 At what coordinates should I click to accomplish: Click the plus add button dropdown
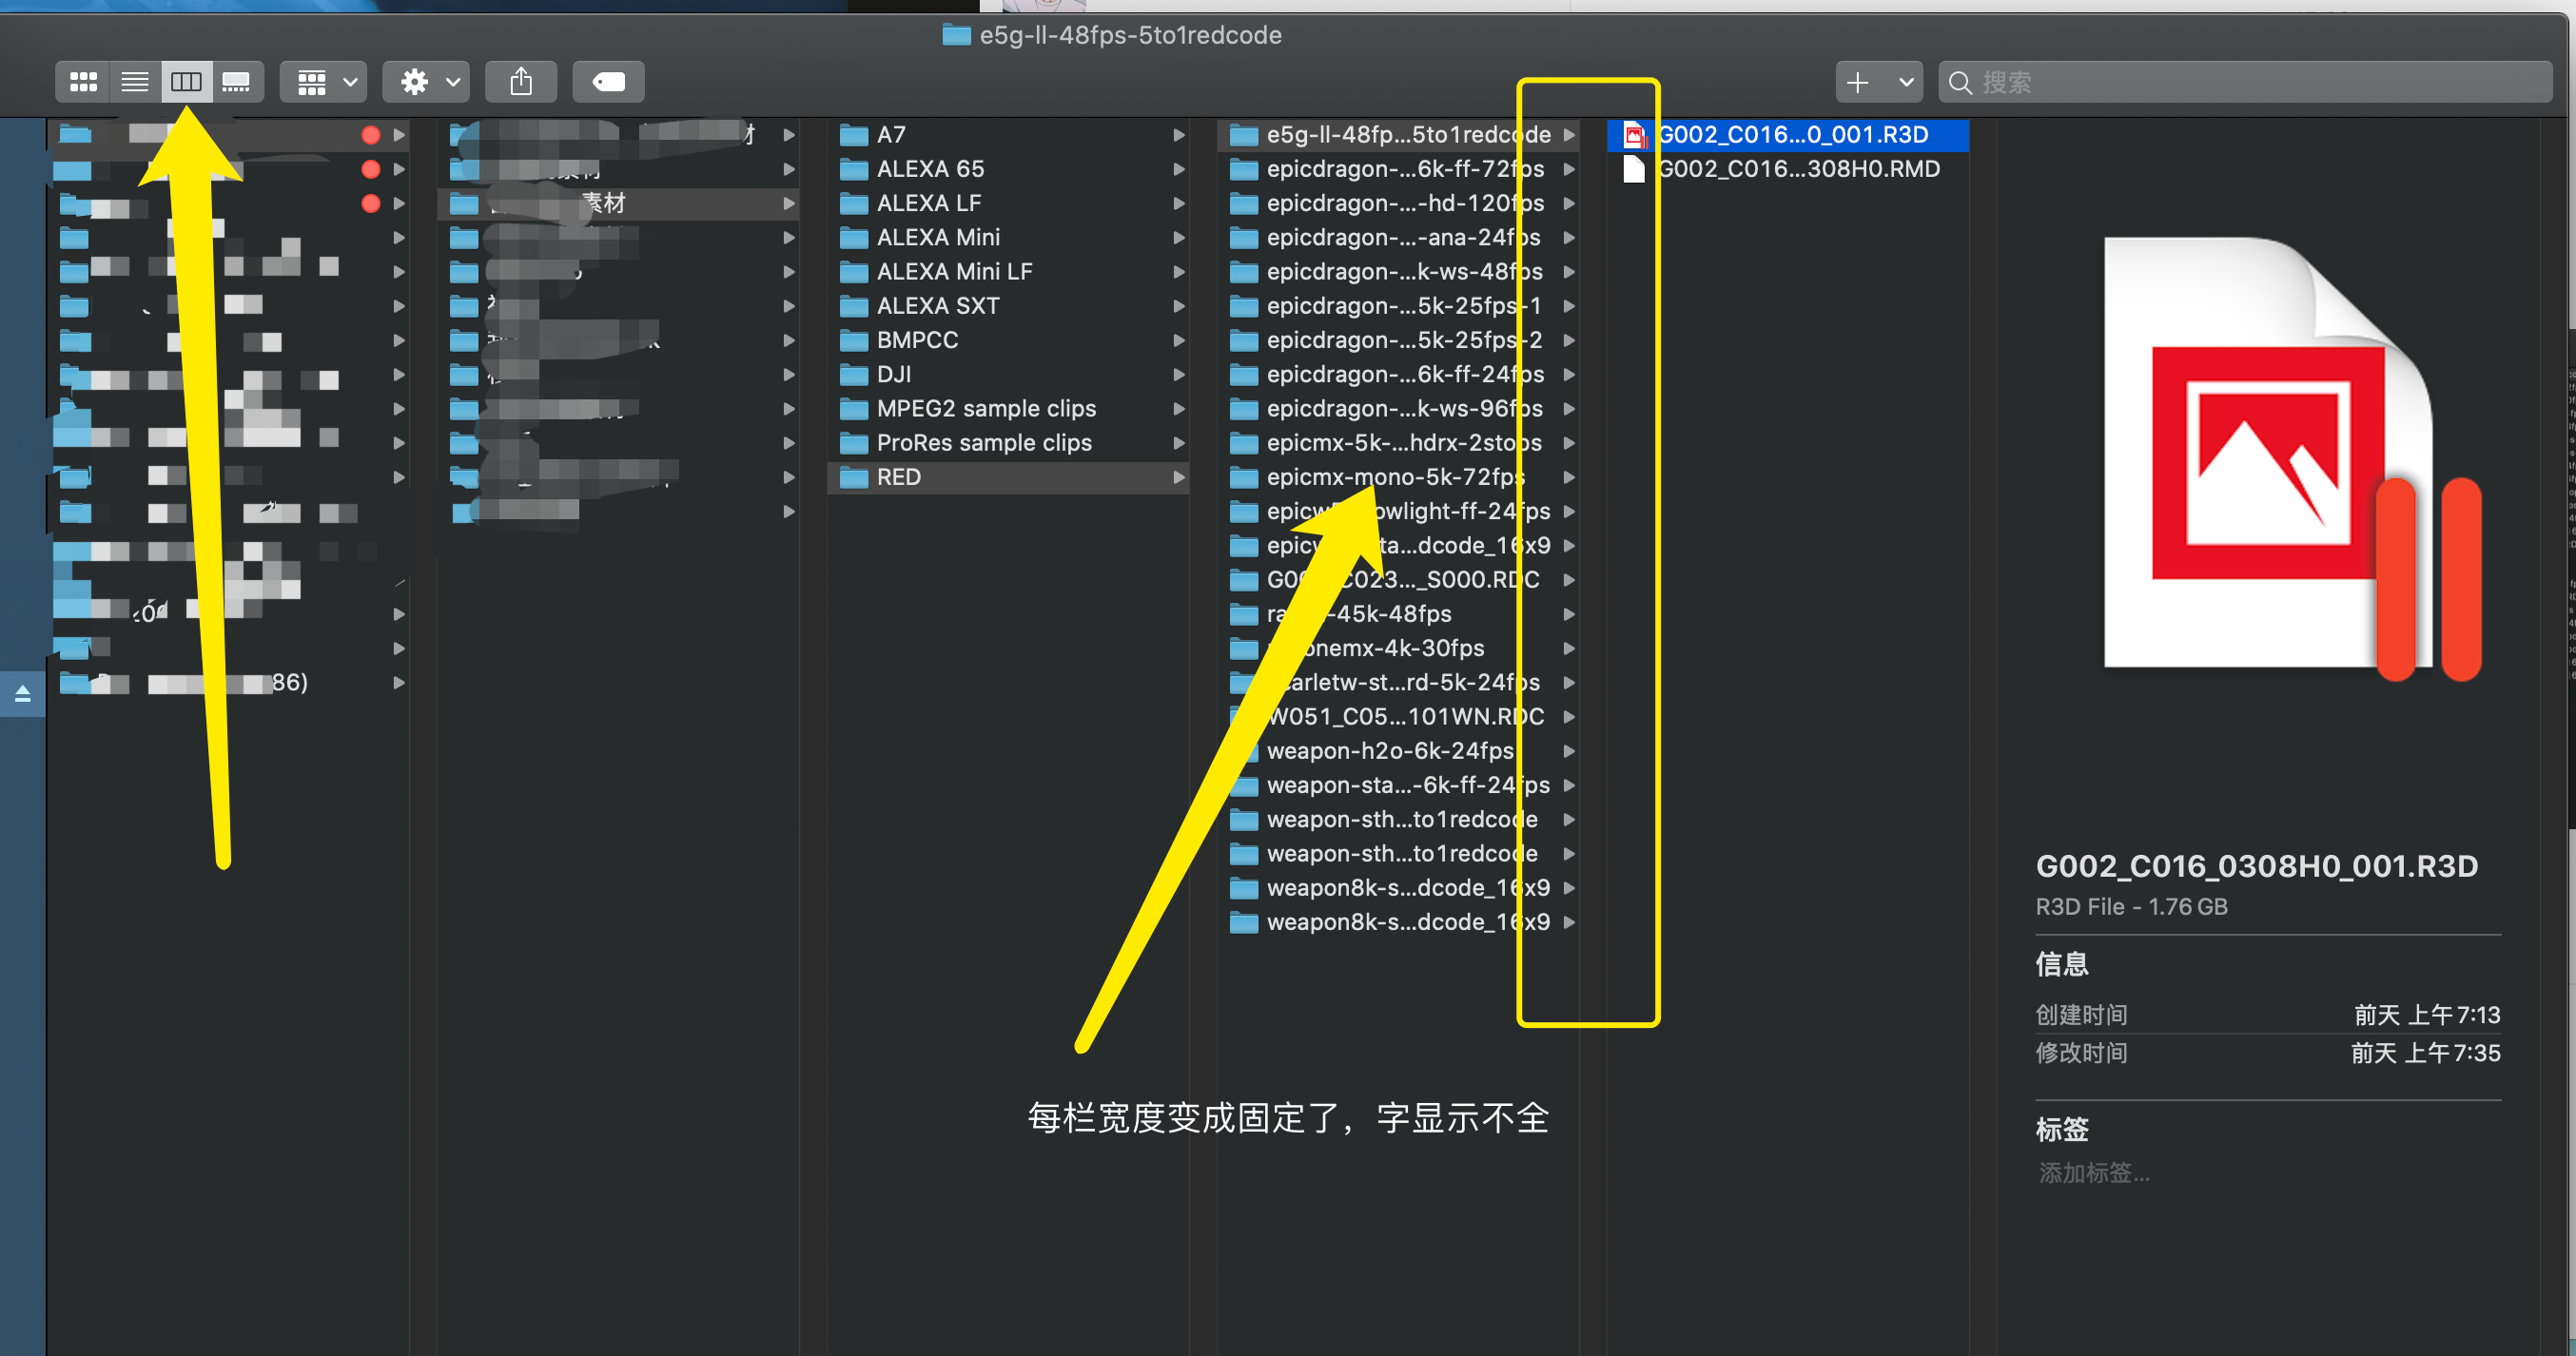tap(1878, 82)
